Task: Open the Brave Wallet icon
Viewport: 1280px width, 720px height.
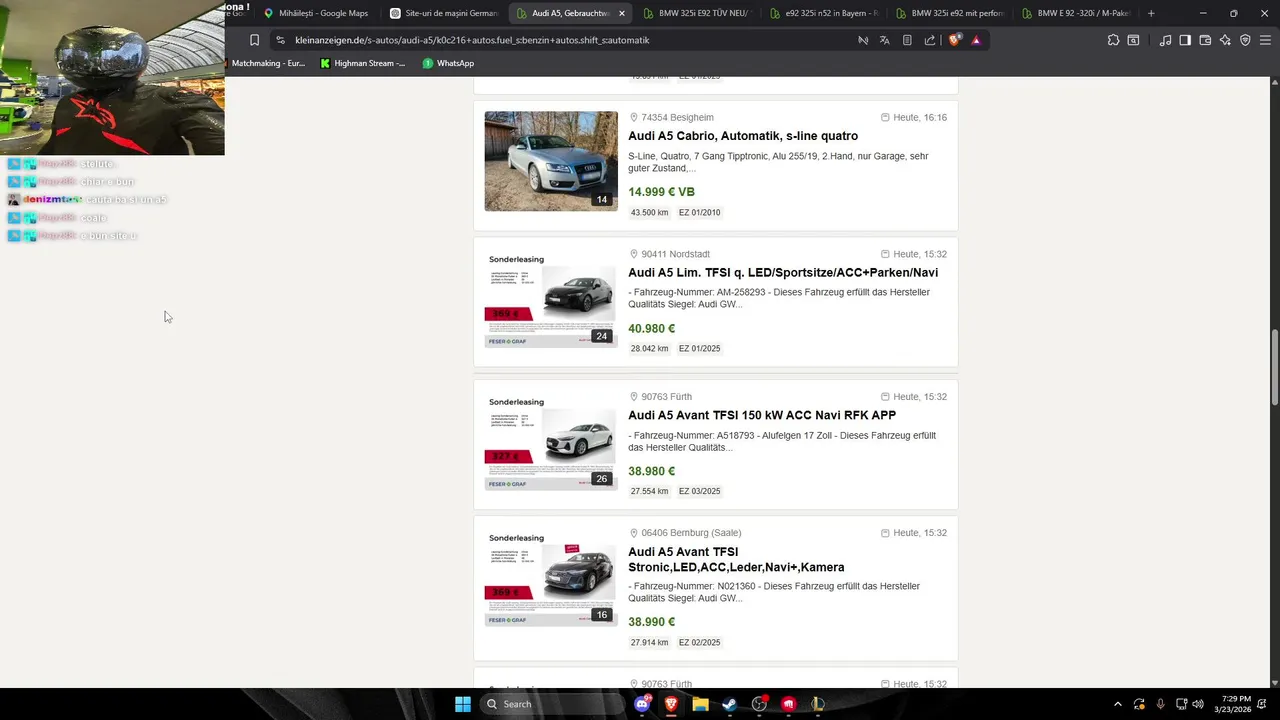Action: (x=1205, y=40)
